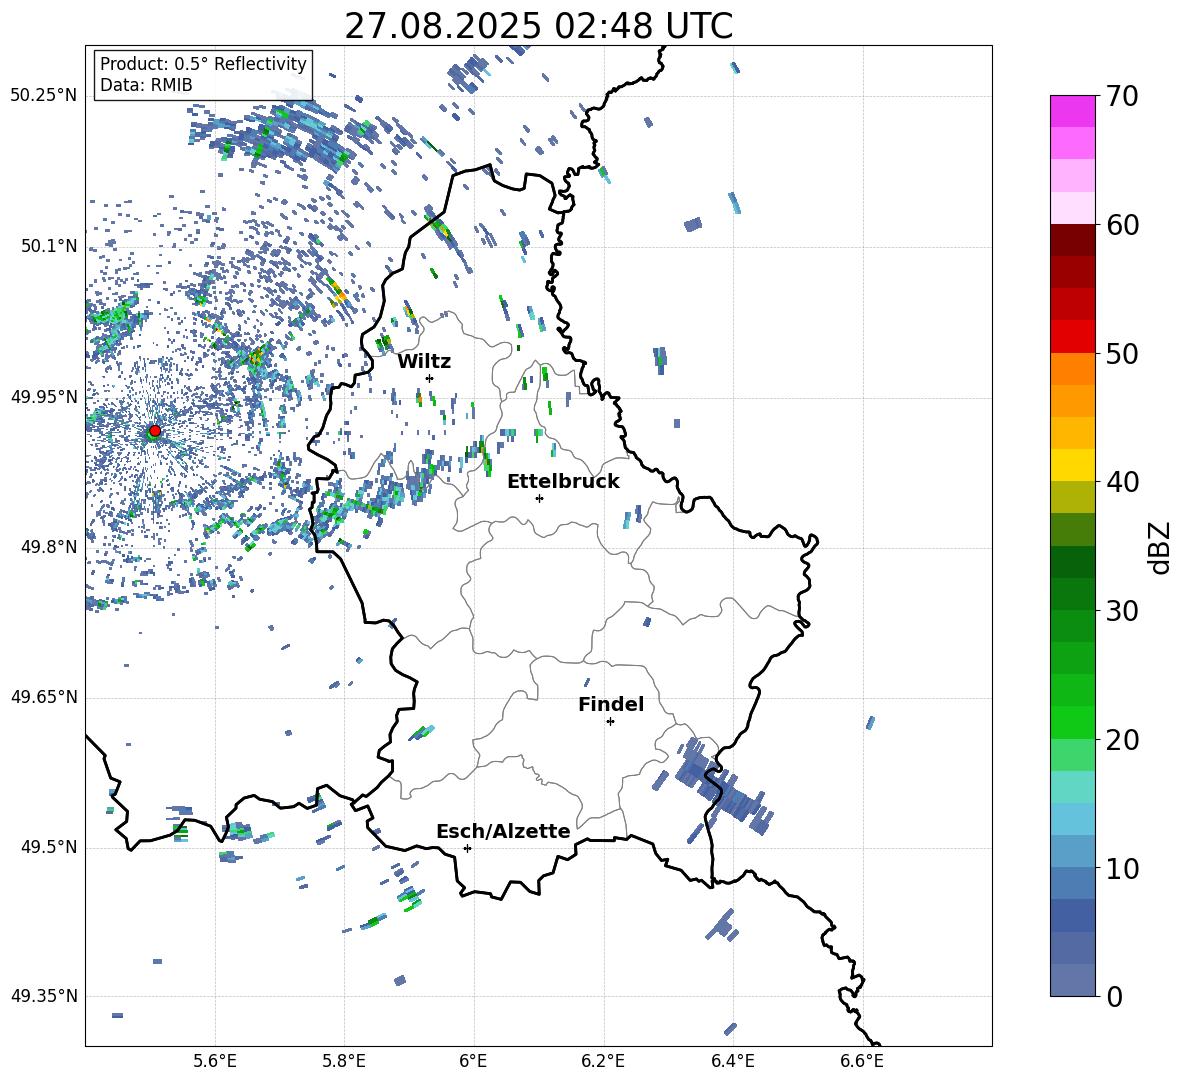Pick the light cyan swatch above 10
Image resolution: width=1184 pixels, height=1081 pixels.
coord(1072,819)
